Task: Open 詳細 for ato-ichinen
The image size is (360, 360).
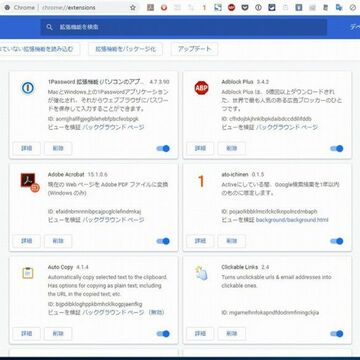Action: 200,241
